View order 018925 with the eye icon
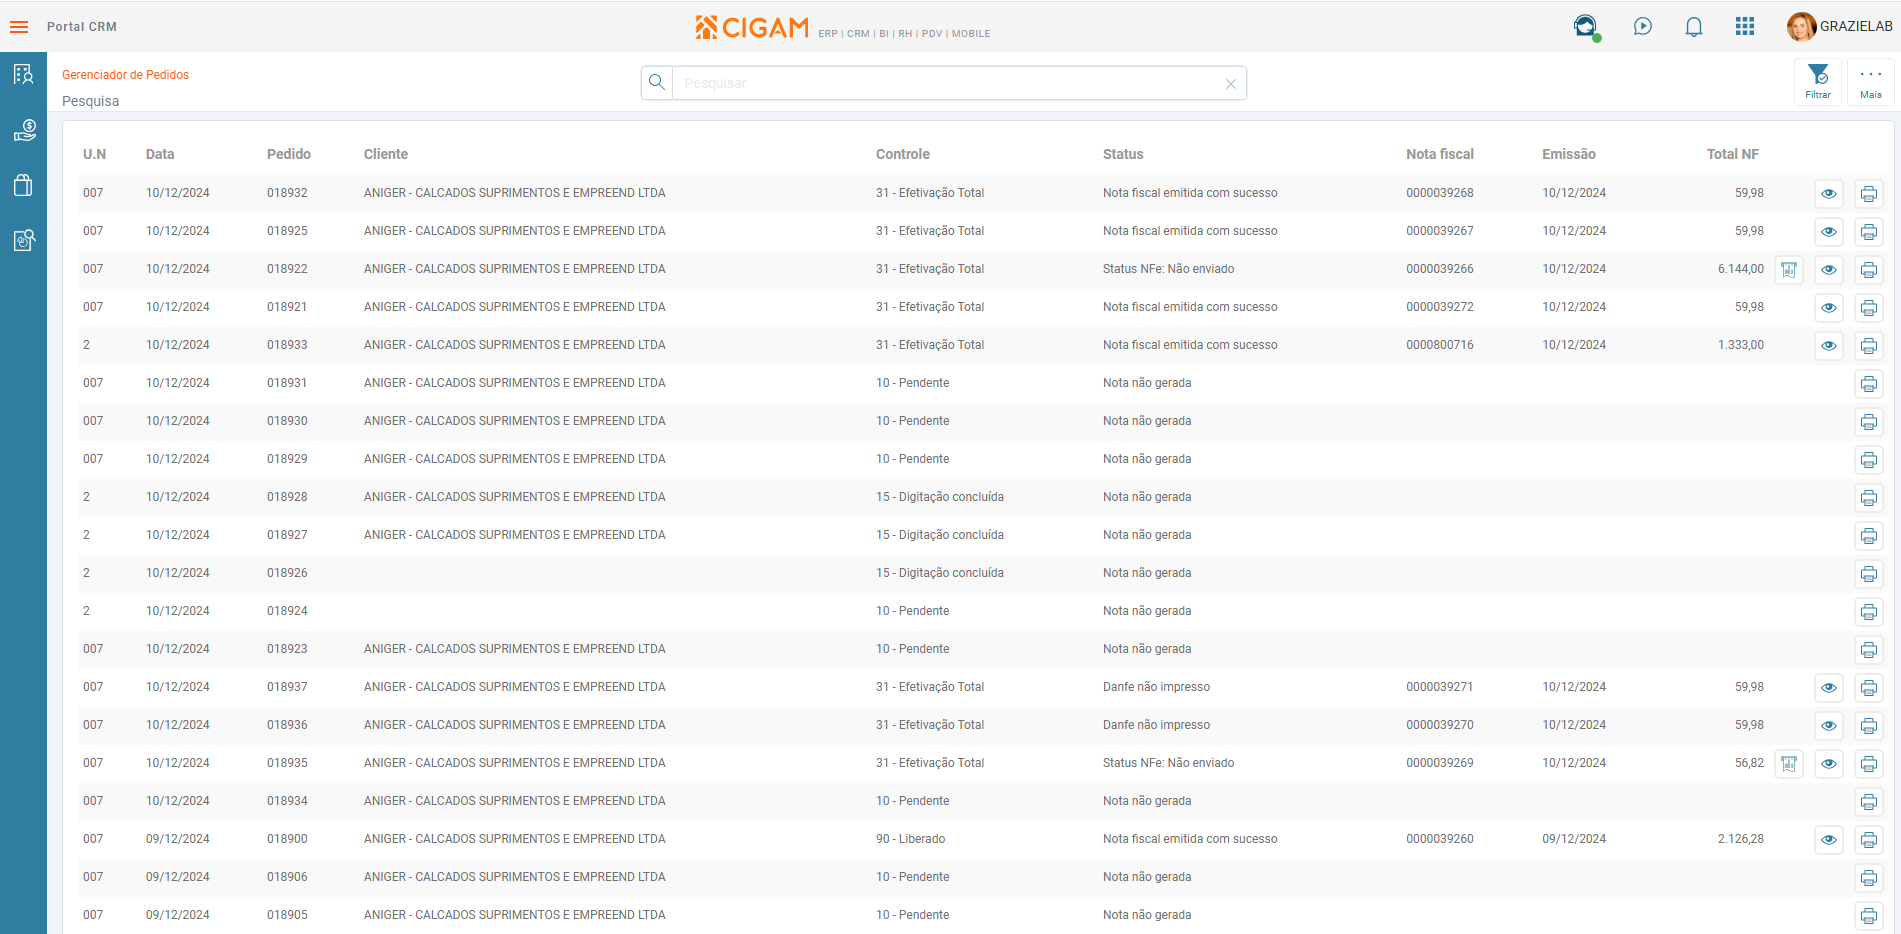Image resolution: width=1901 pixels, height=934 pixels. tap(1829, 232)
